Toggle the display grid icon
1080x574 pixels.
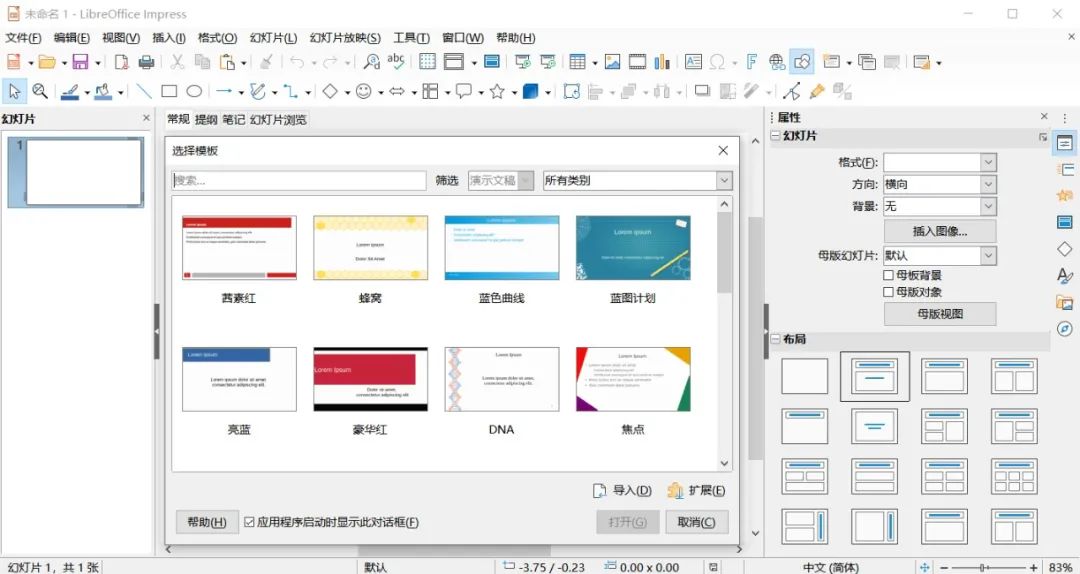click(427, 62)
